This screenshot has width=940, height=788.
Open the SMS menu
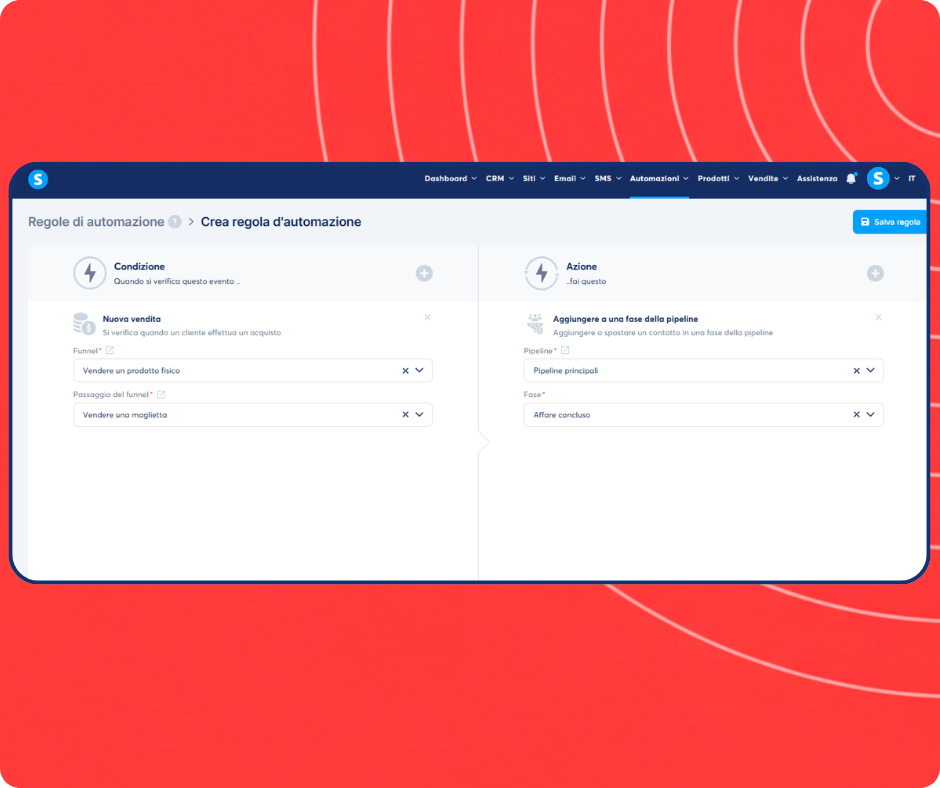(607, 179)
